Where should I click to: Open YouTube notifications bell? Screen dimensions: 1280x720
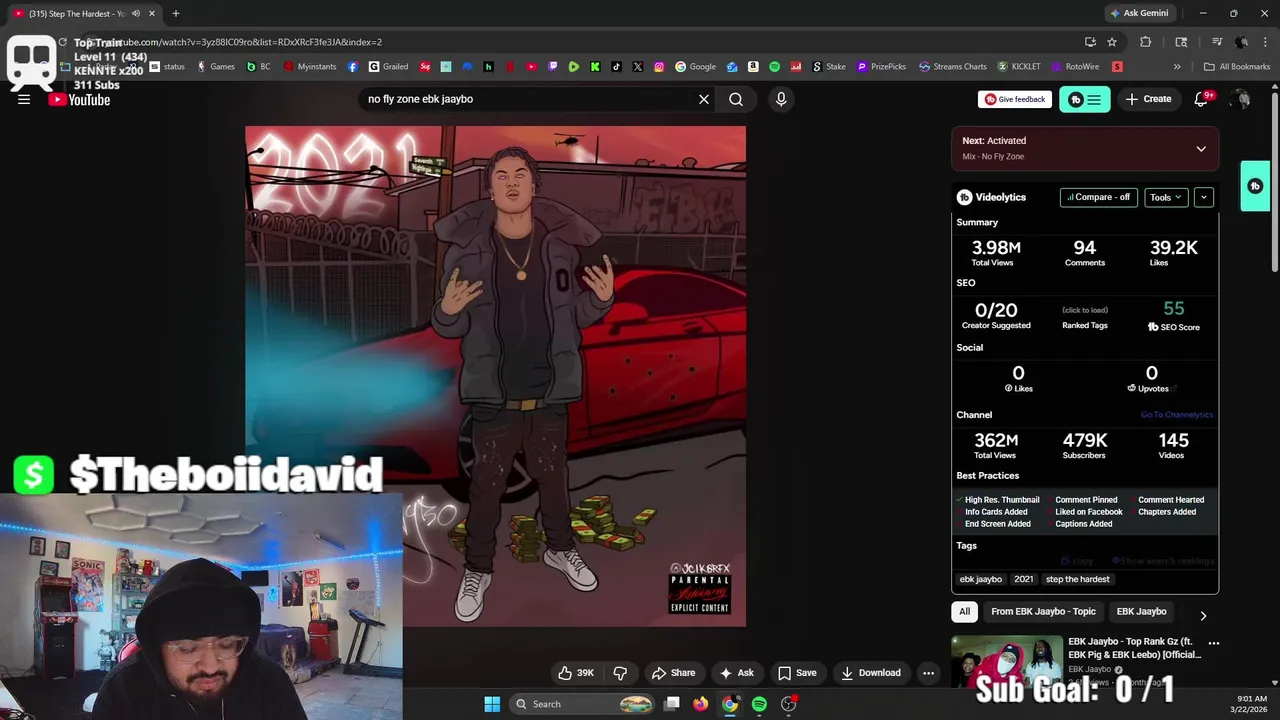coord(1202,99)
